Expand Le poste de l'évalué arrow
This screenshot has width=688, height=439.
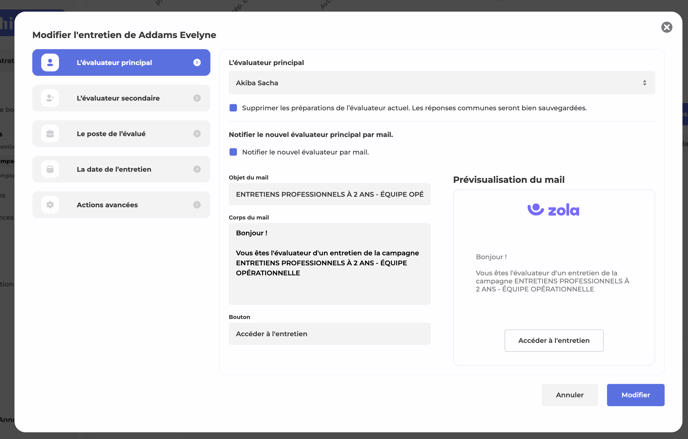(197, 134)
